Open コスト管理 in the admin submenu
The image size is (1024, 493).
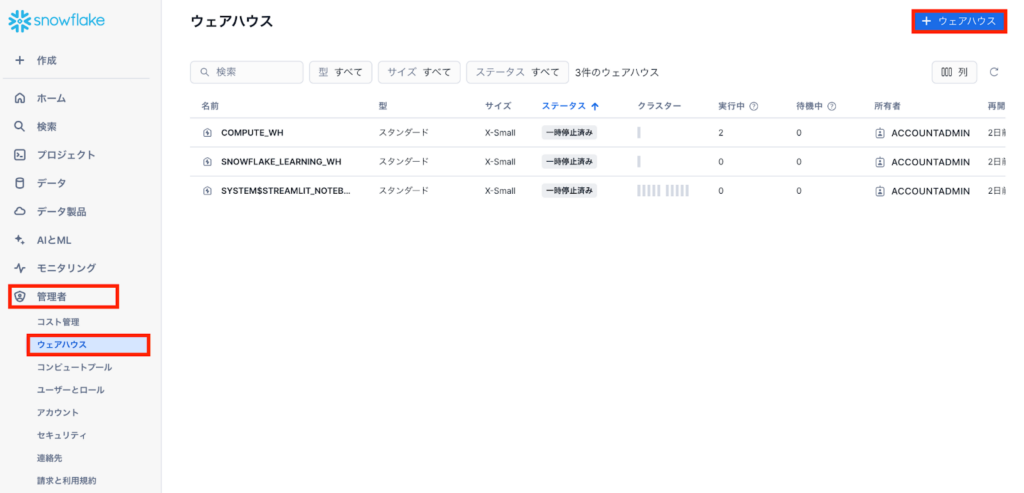click(58, 322)
